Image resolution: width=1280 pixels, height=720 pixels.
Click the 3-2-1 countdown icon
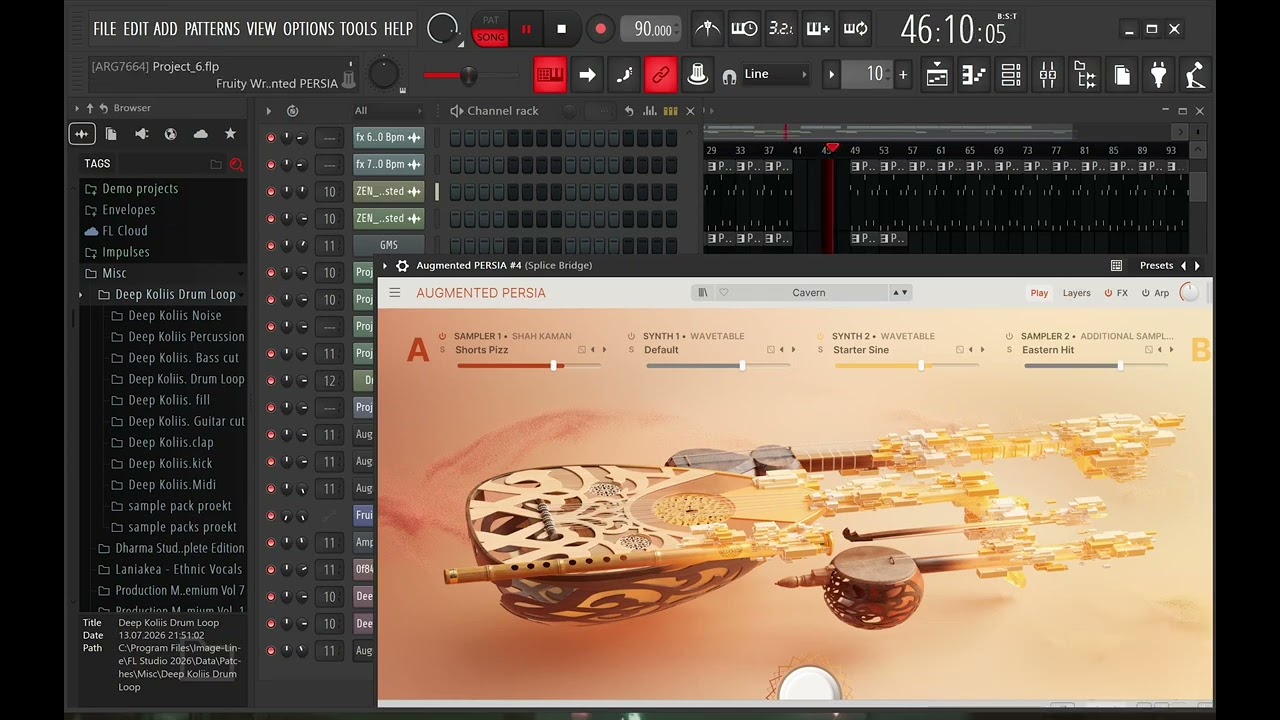pyautogui.click(x=781, y=29)
